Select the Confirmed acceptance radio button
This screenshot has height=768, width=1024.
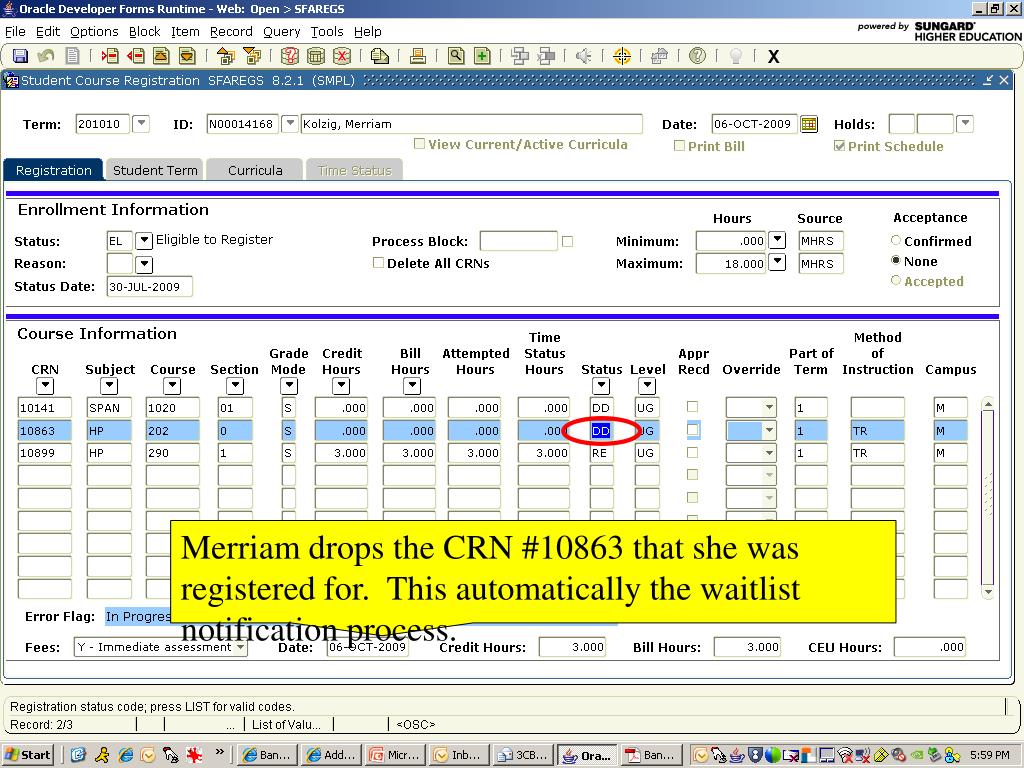896,241
